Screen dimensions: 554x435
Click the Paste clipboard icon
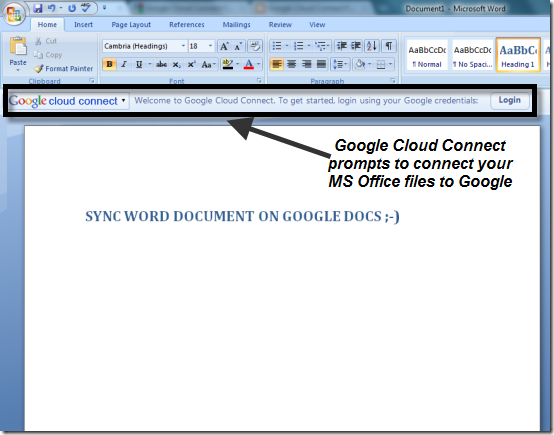point(18,46)
